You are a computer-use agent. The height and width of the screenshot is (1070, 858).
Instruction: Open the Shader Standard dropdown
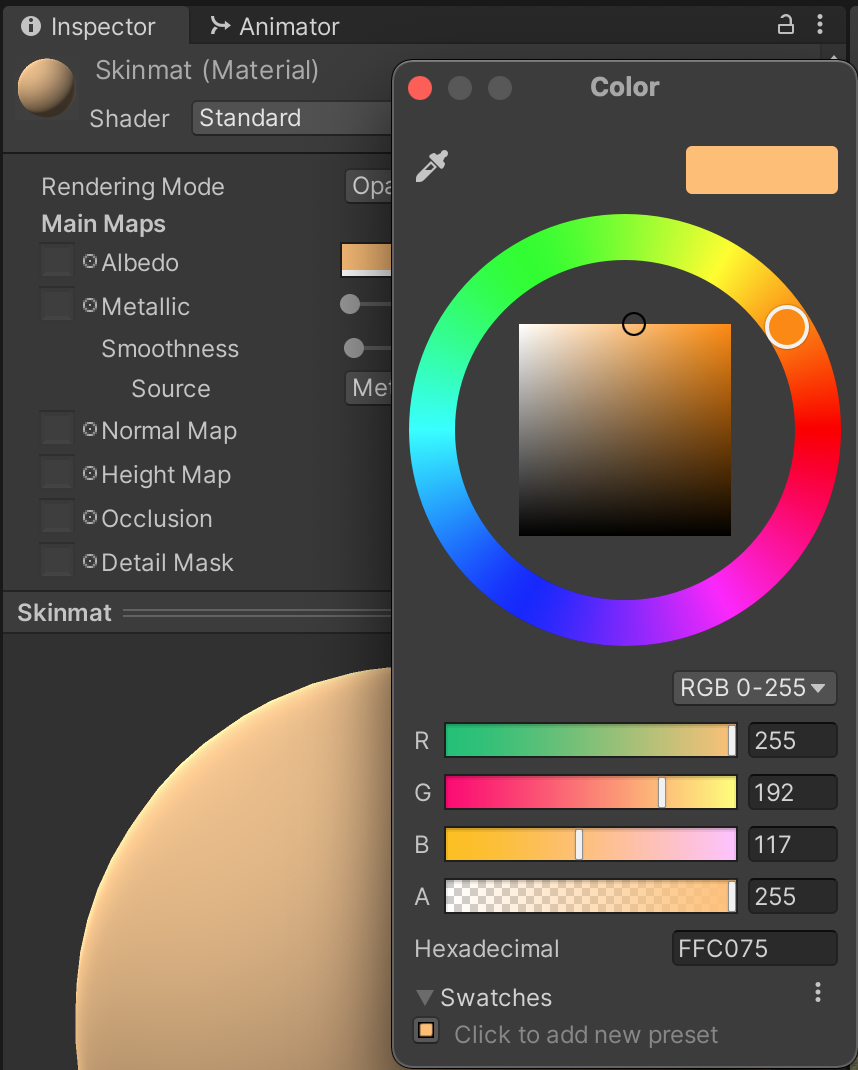point(292,118)
